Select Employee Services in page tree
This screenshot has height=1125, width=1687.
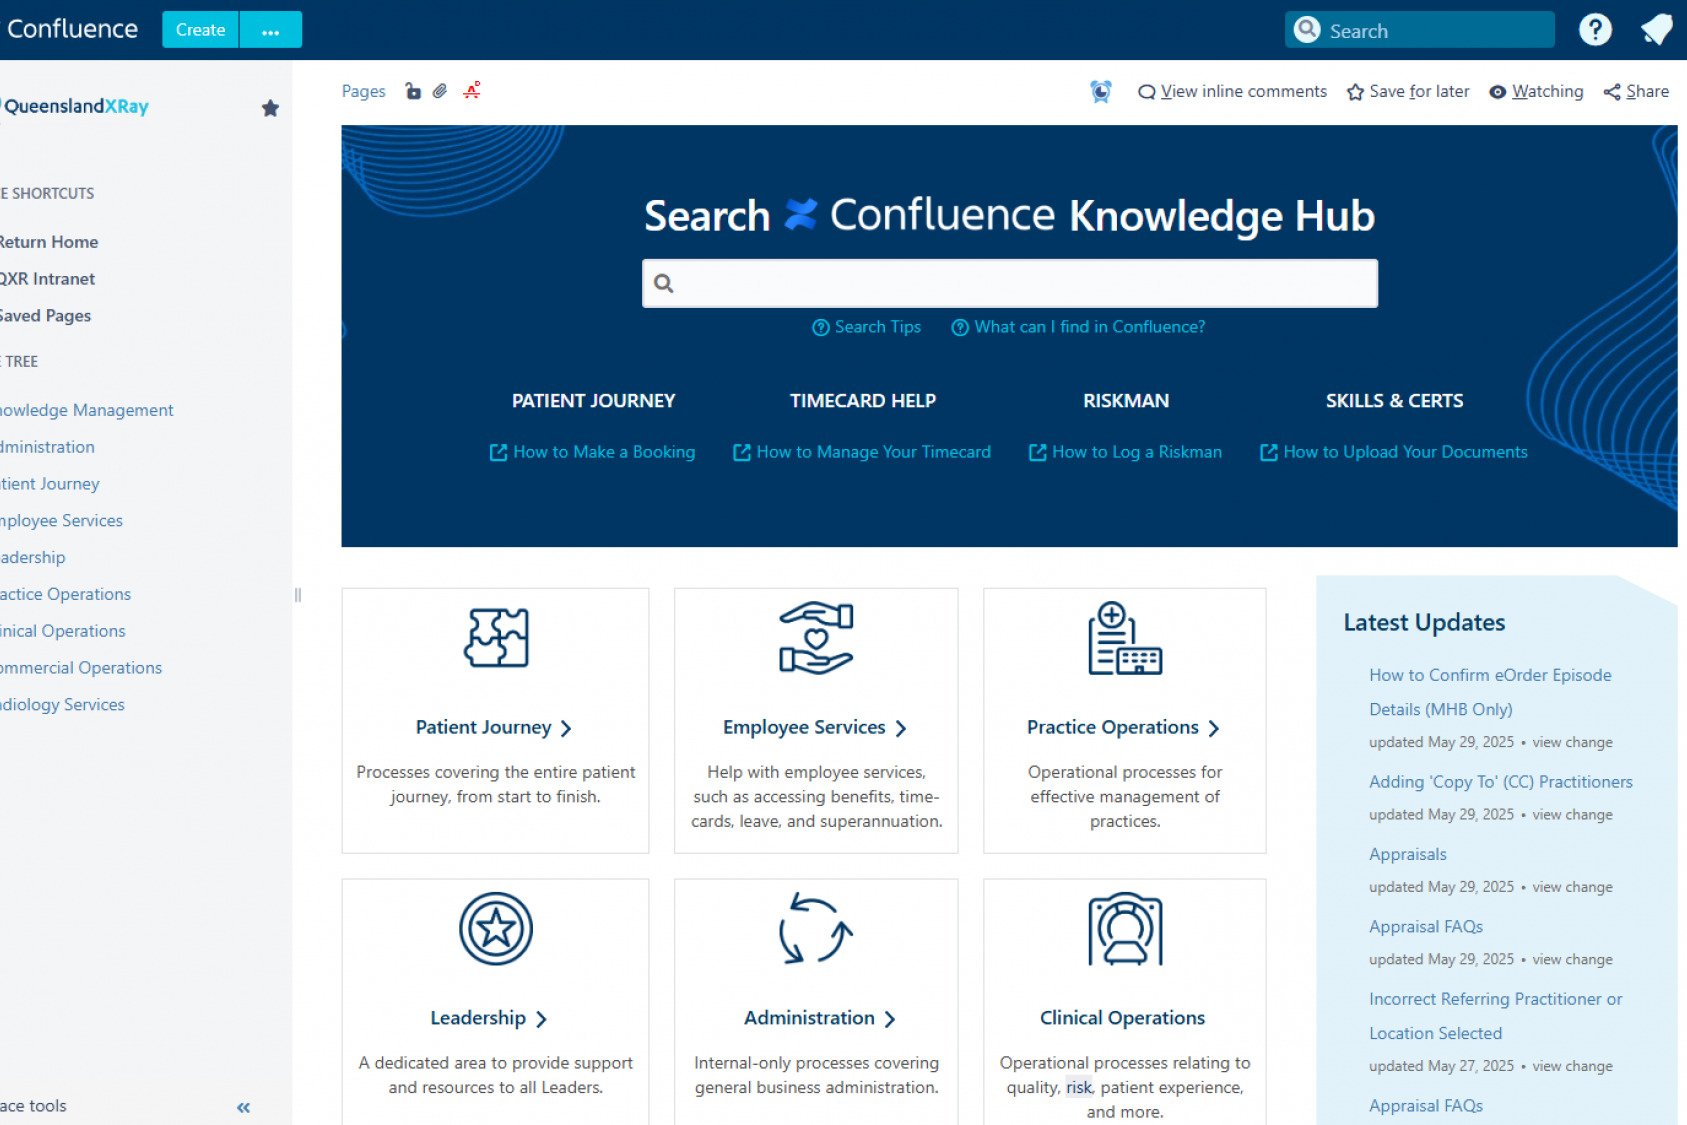click(x=62, y=521)
